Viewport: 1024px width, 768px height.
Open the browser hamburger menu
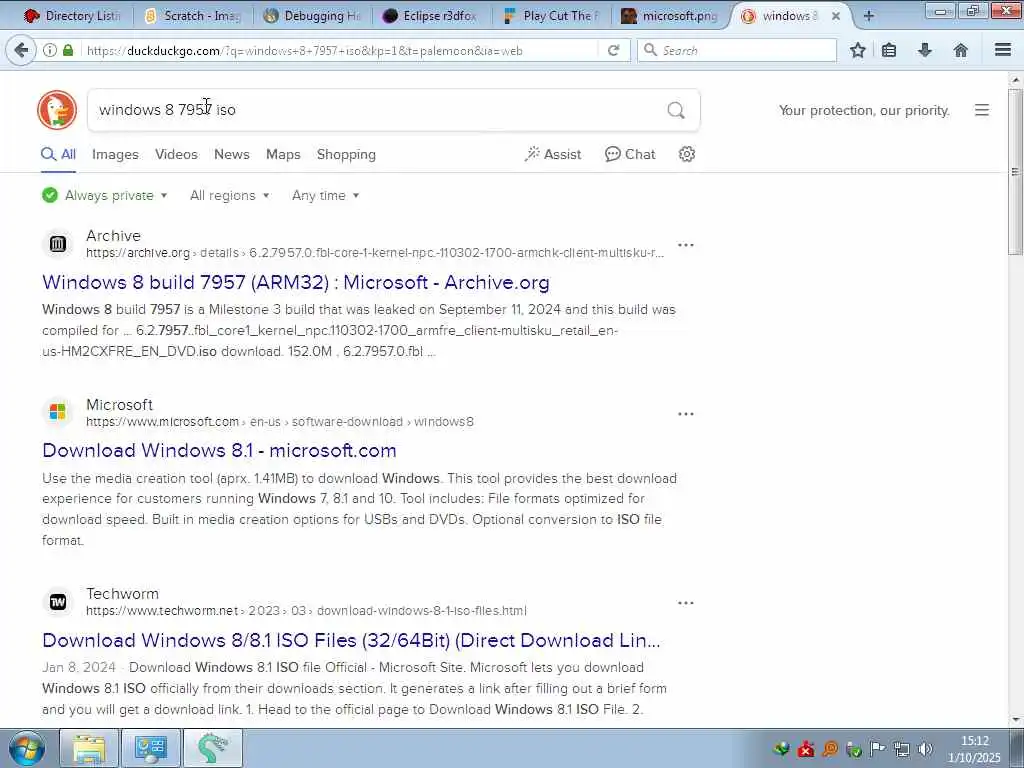pos(1003,50)
